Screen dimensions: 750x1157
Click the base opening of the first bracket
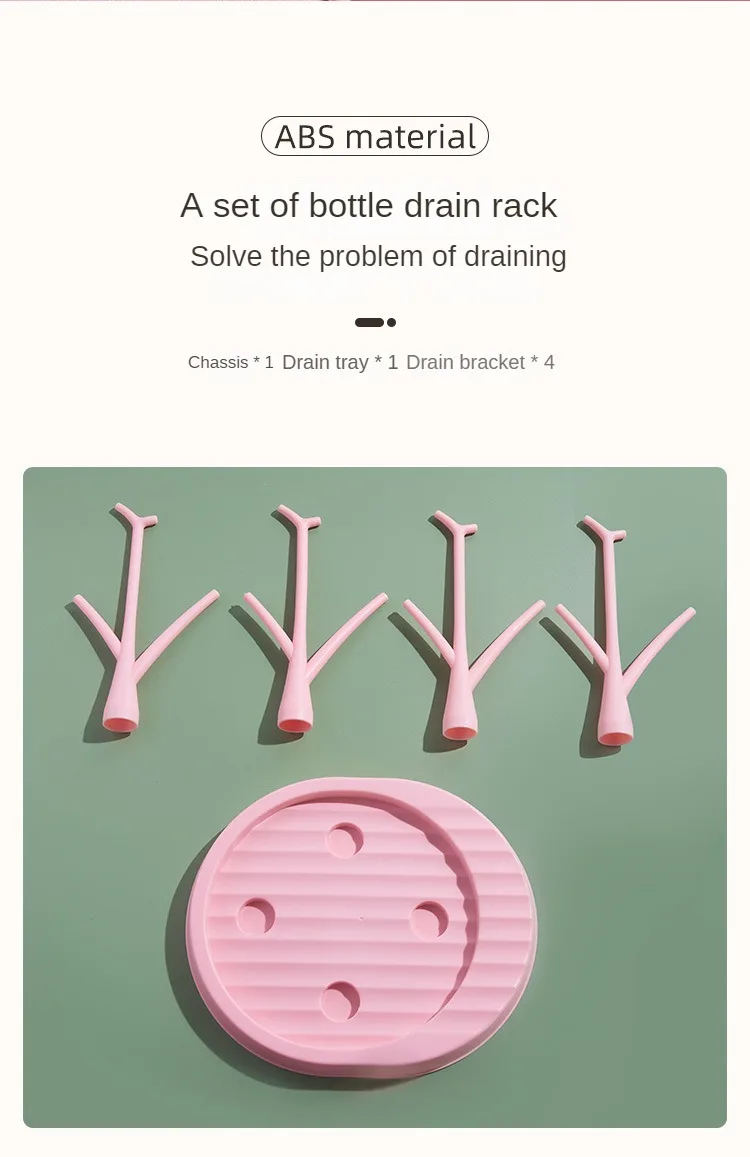[120, 724]
